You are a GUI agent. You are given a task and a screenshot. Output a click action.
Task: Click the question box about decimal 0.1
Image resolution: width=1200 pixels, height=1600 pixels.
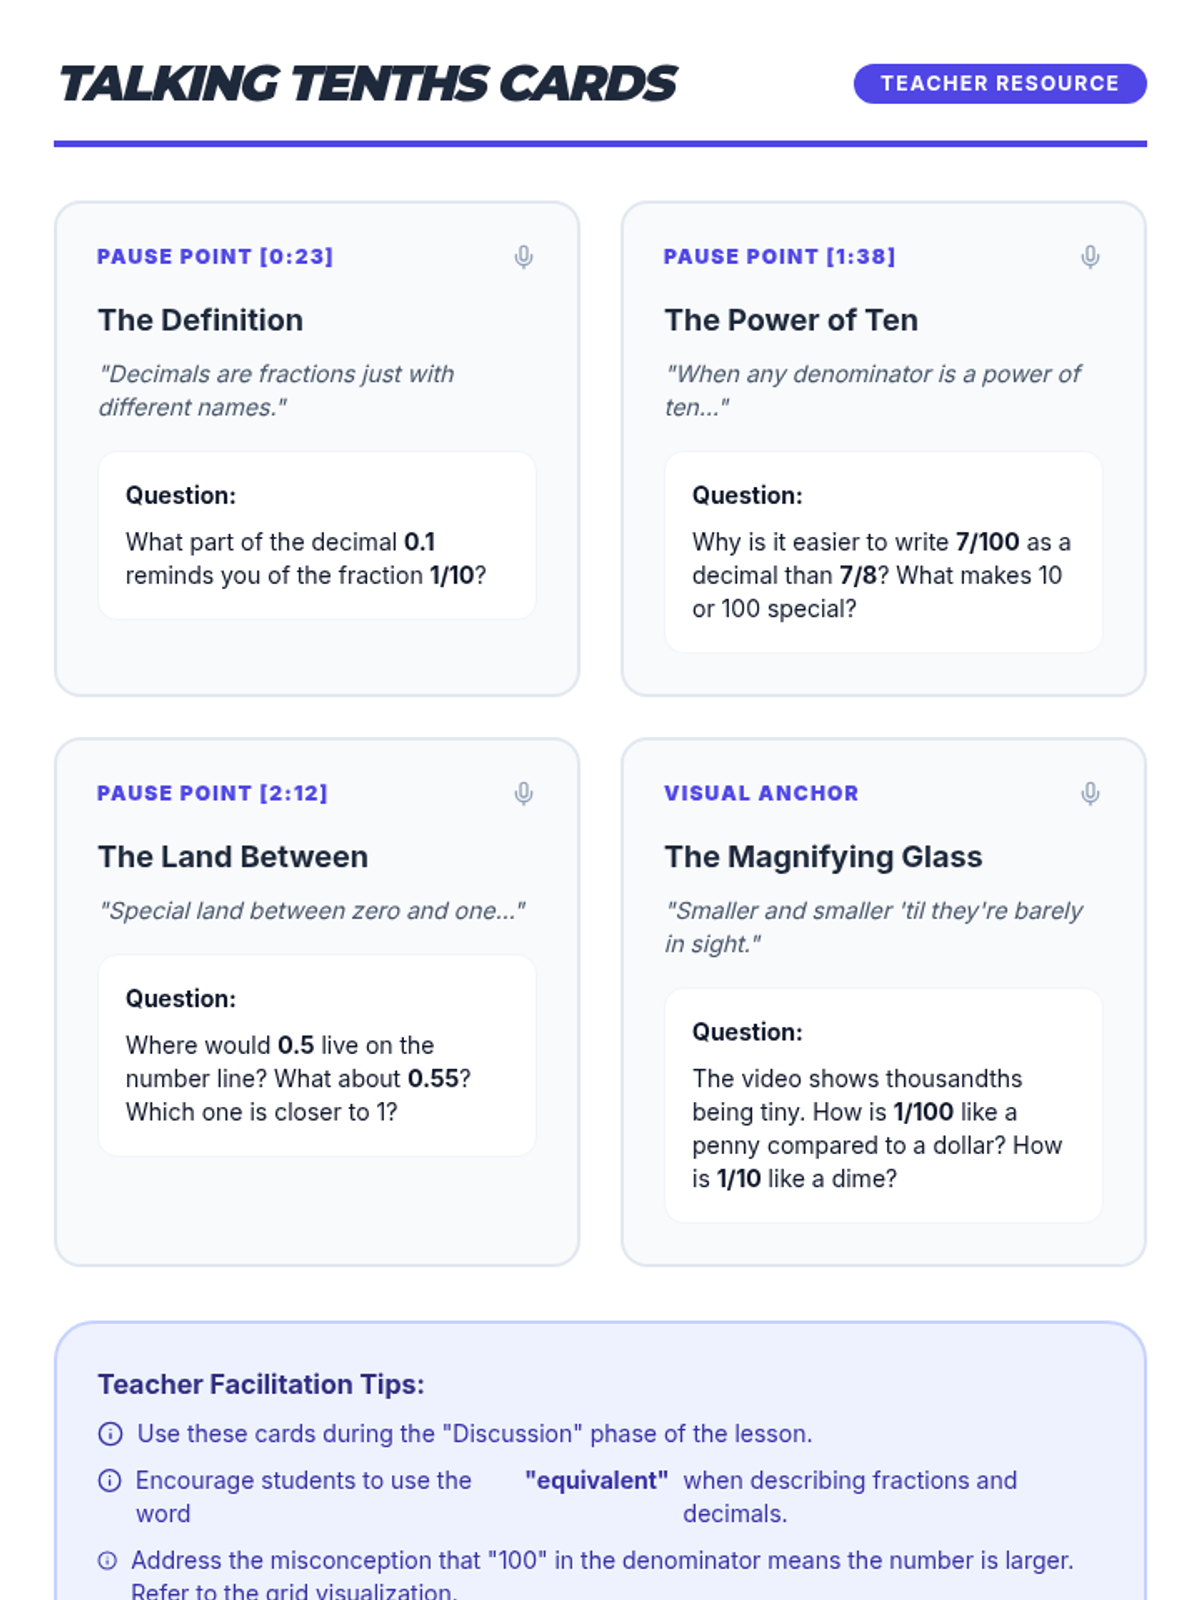pyautogui.click(x=317, y=536)
